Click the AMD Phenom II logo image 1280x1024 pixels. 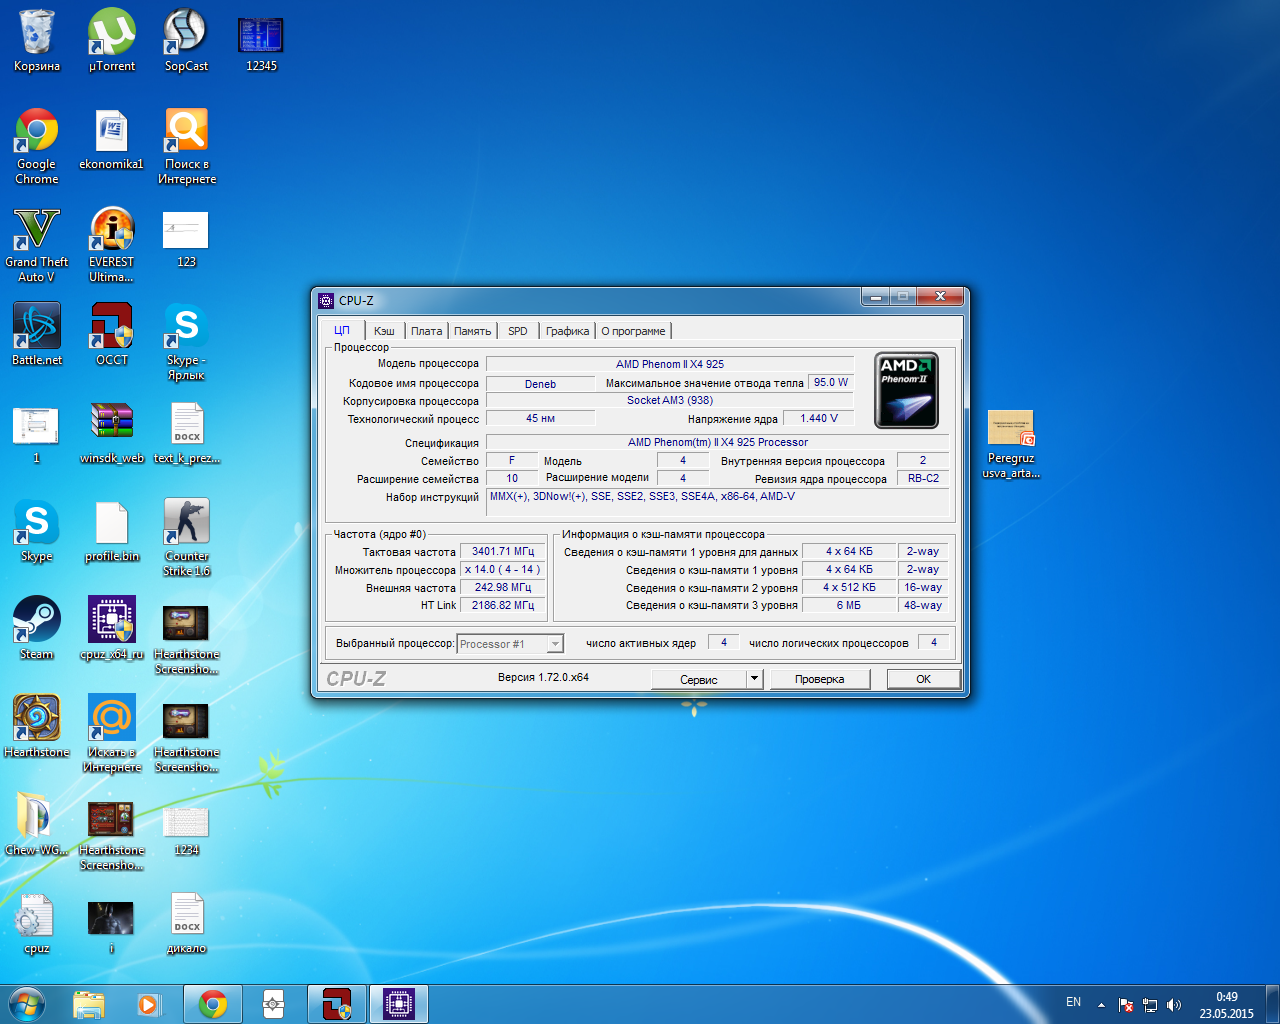[x=906, y=390]
